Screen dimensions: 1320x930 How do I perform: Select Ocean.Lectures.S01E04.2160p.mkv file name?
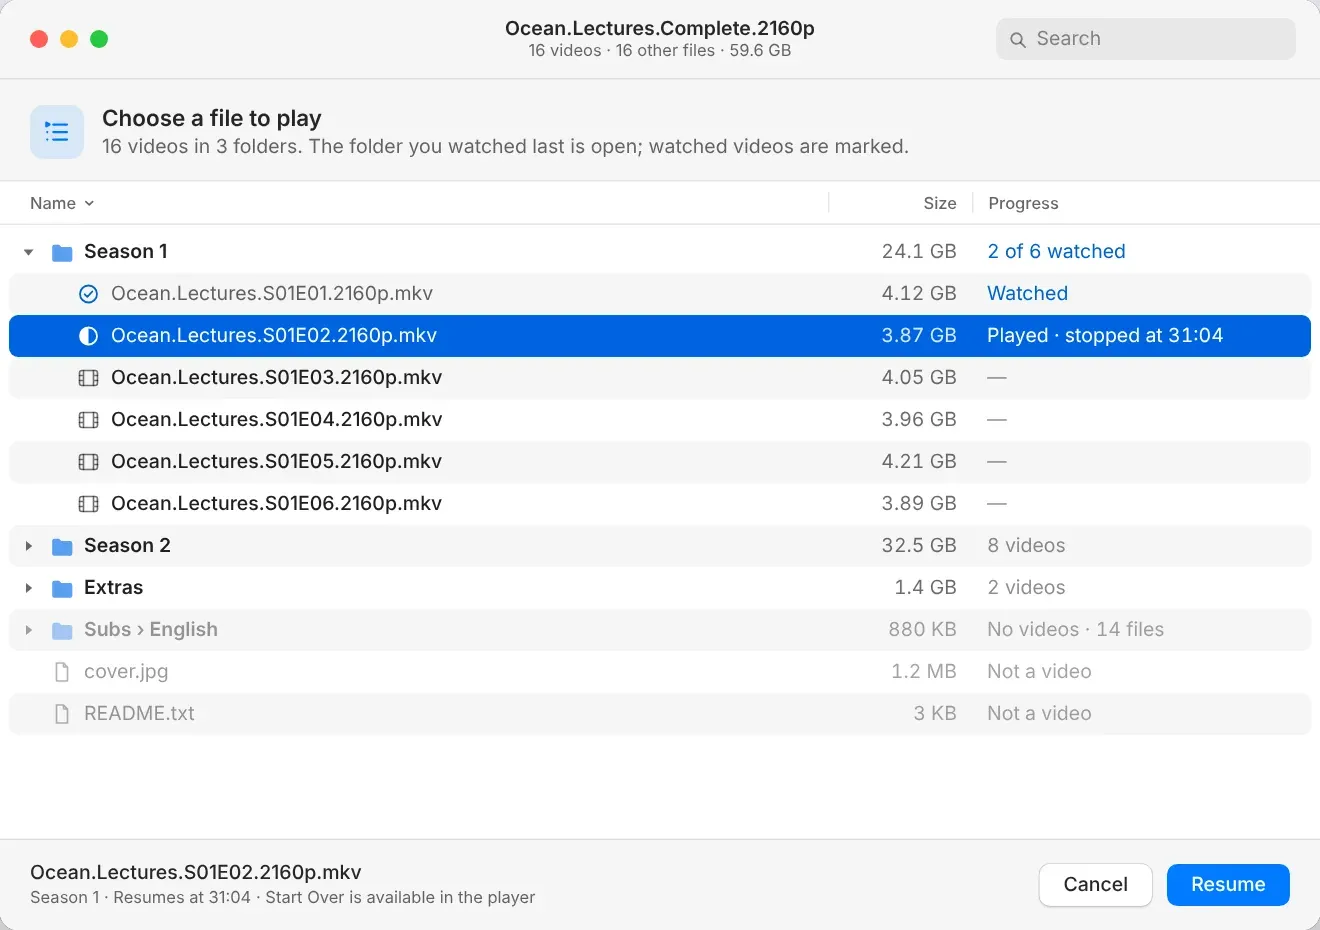(277, 420)
